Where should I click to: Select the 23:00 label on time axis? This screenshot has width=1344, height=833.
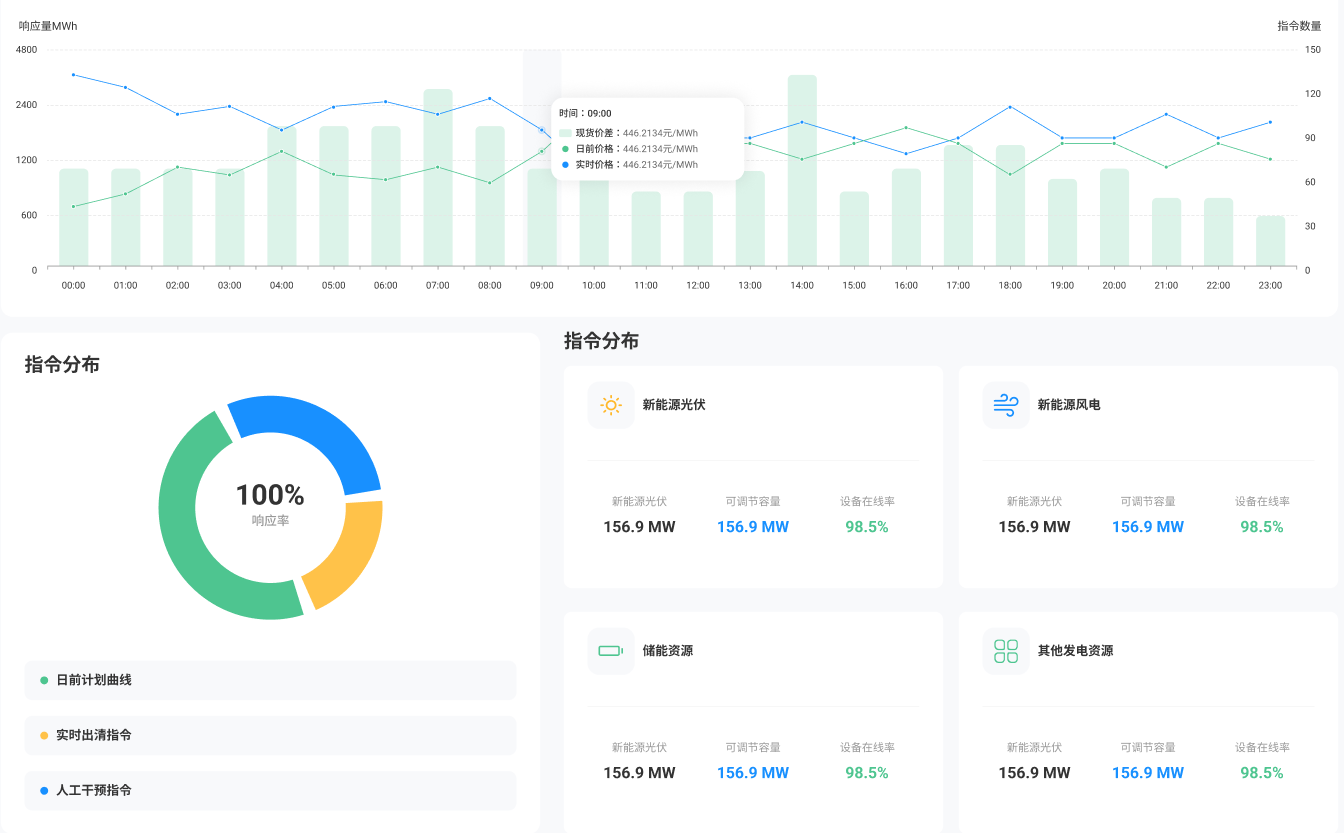click(x=1270, y=285)
